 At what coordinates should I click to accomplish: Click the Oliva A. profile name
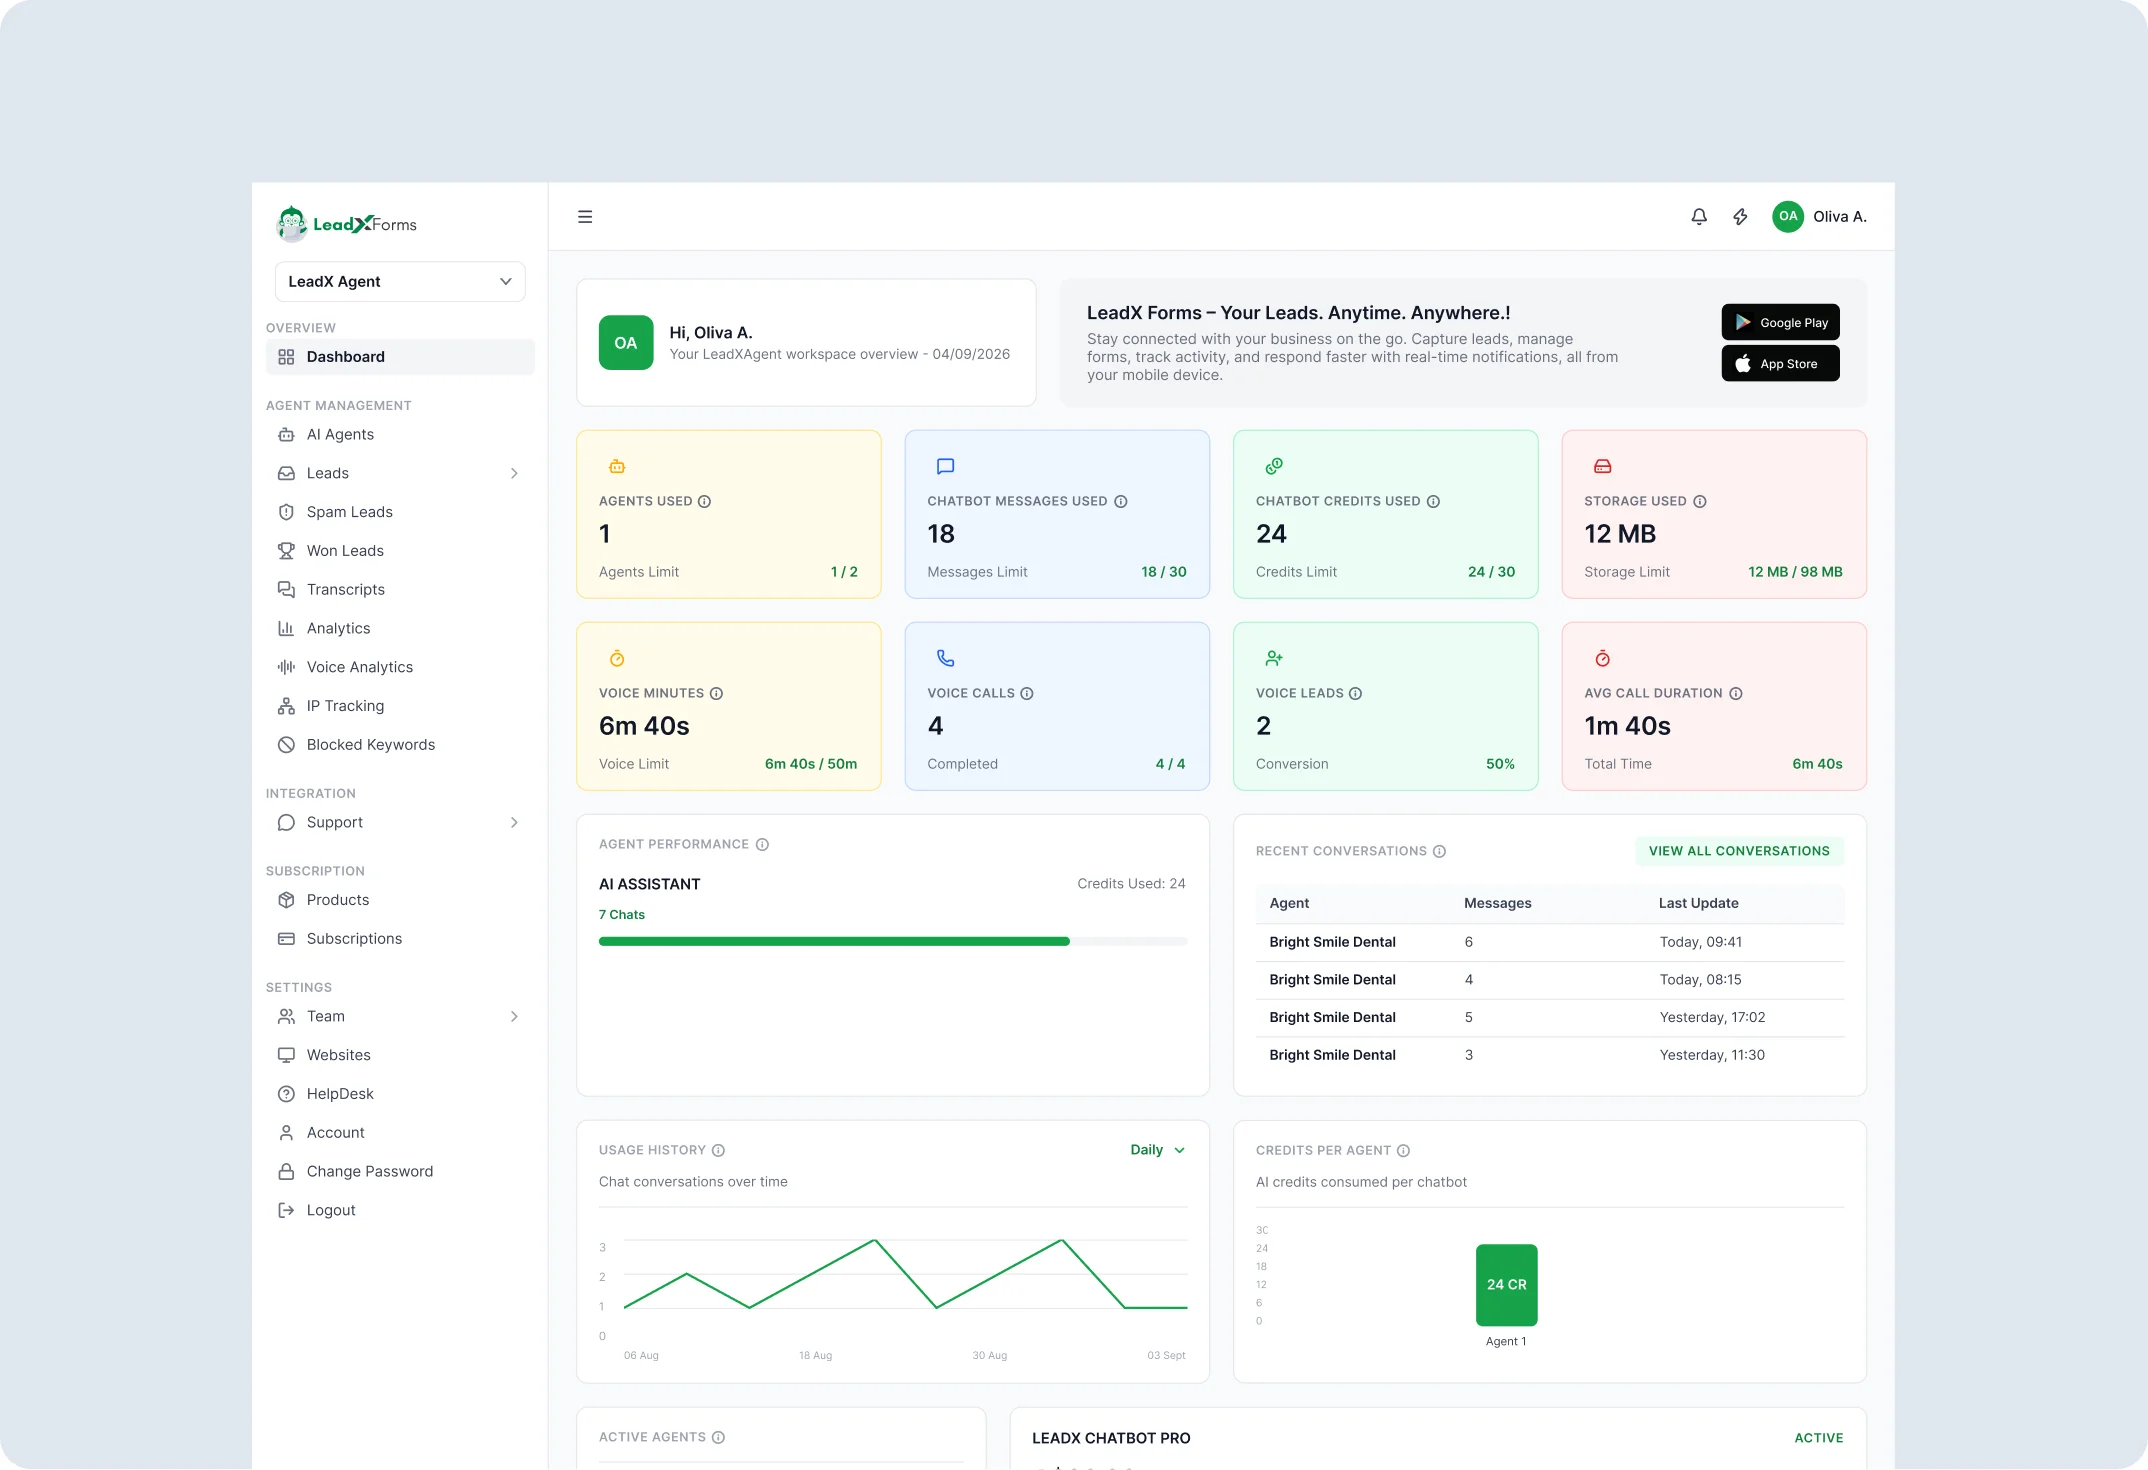coord(1840,217)
